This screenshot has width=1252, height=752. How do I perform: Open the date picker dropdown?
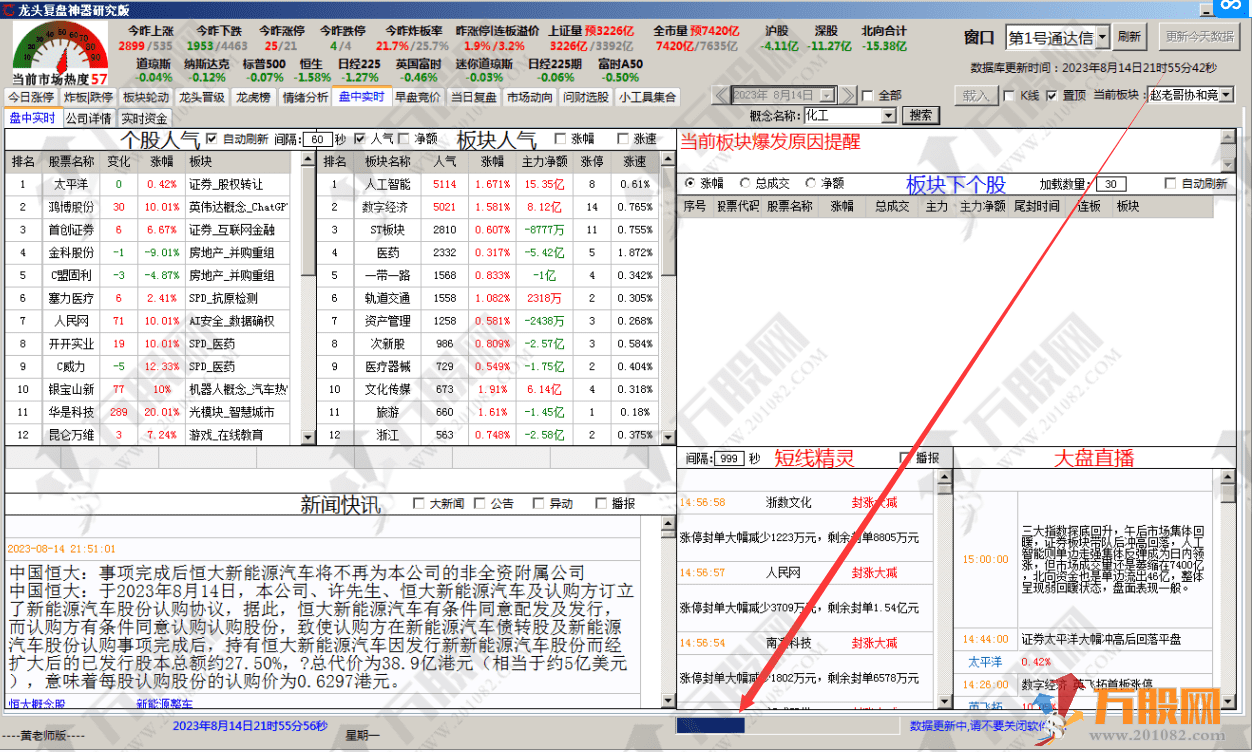coord(826,95)
